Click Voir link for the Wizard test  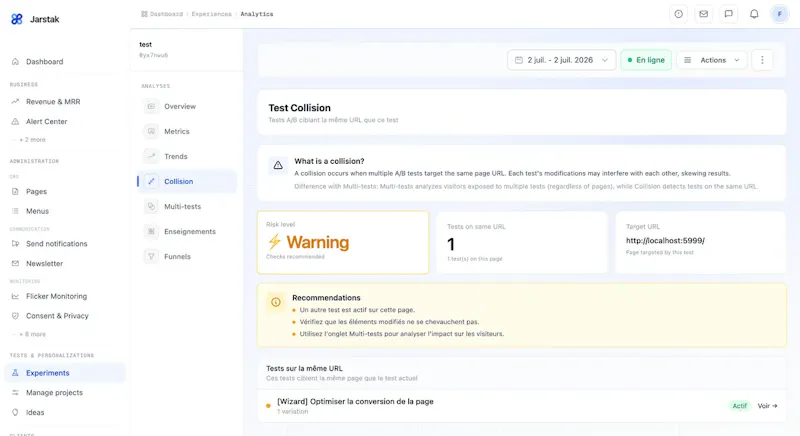(x=767, y=406)
